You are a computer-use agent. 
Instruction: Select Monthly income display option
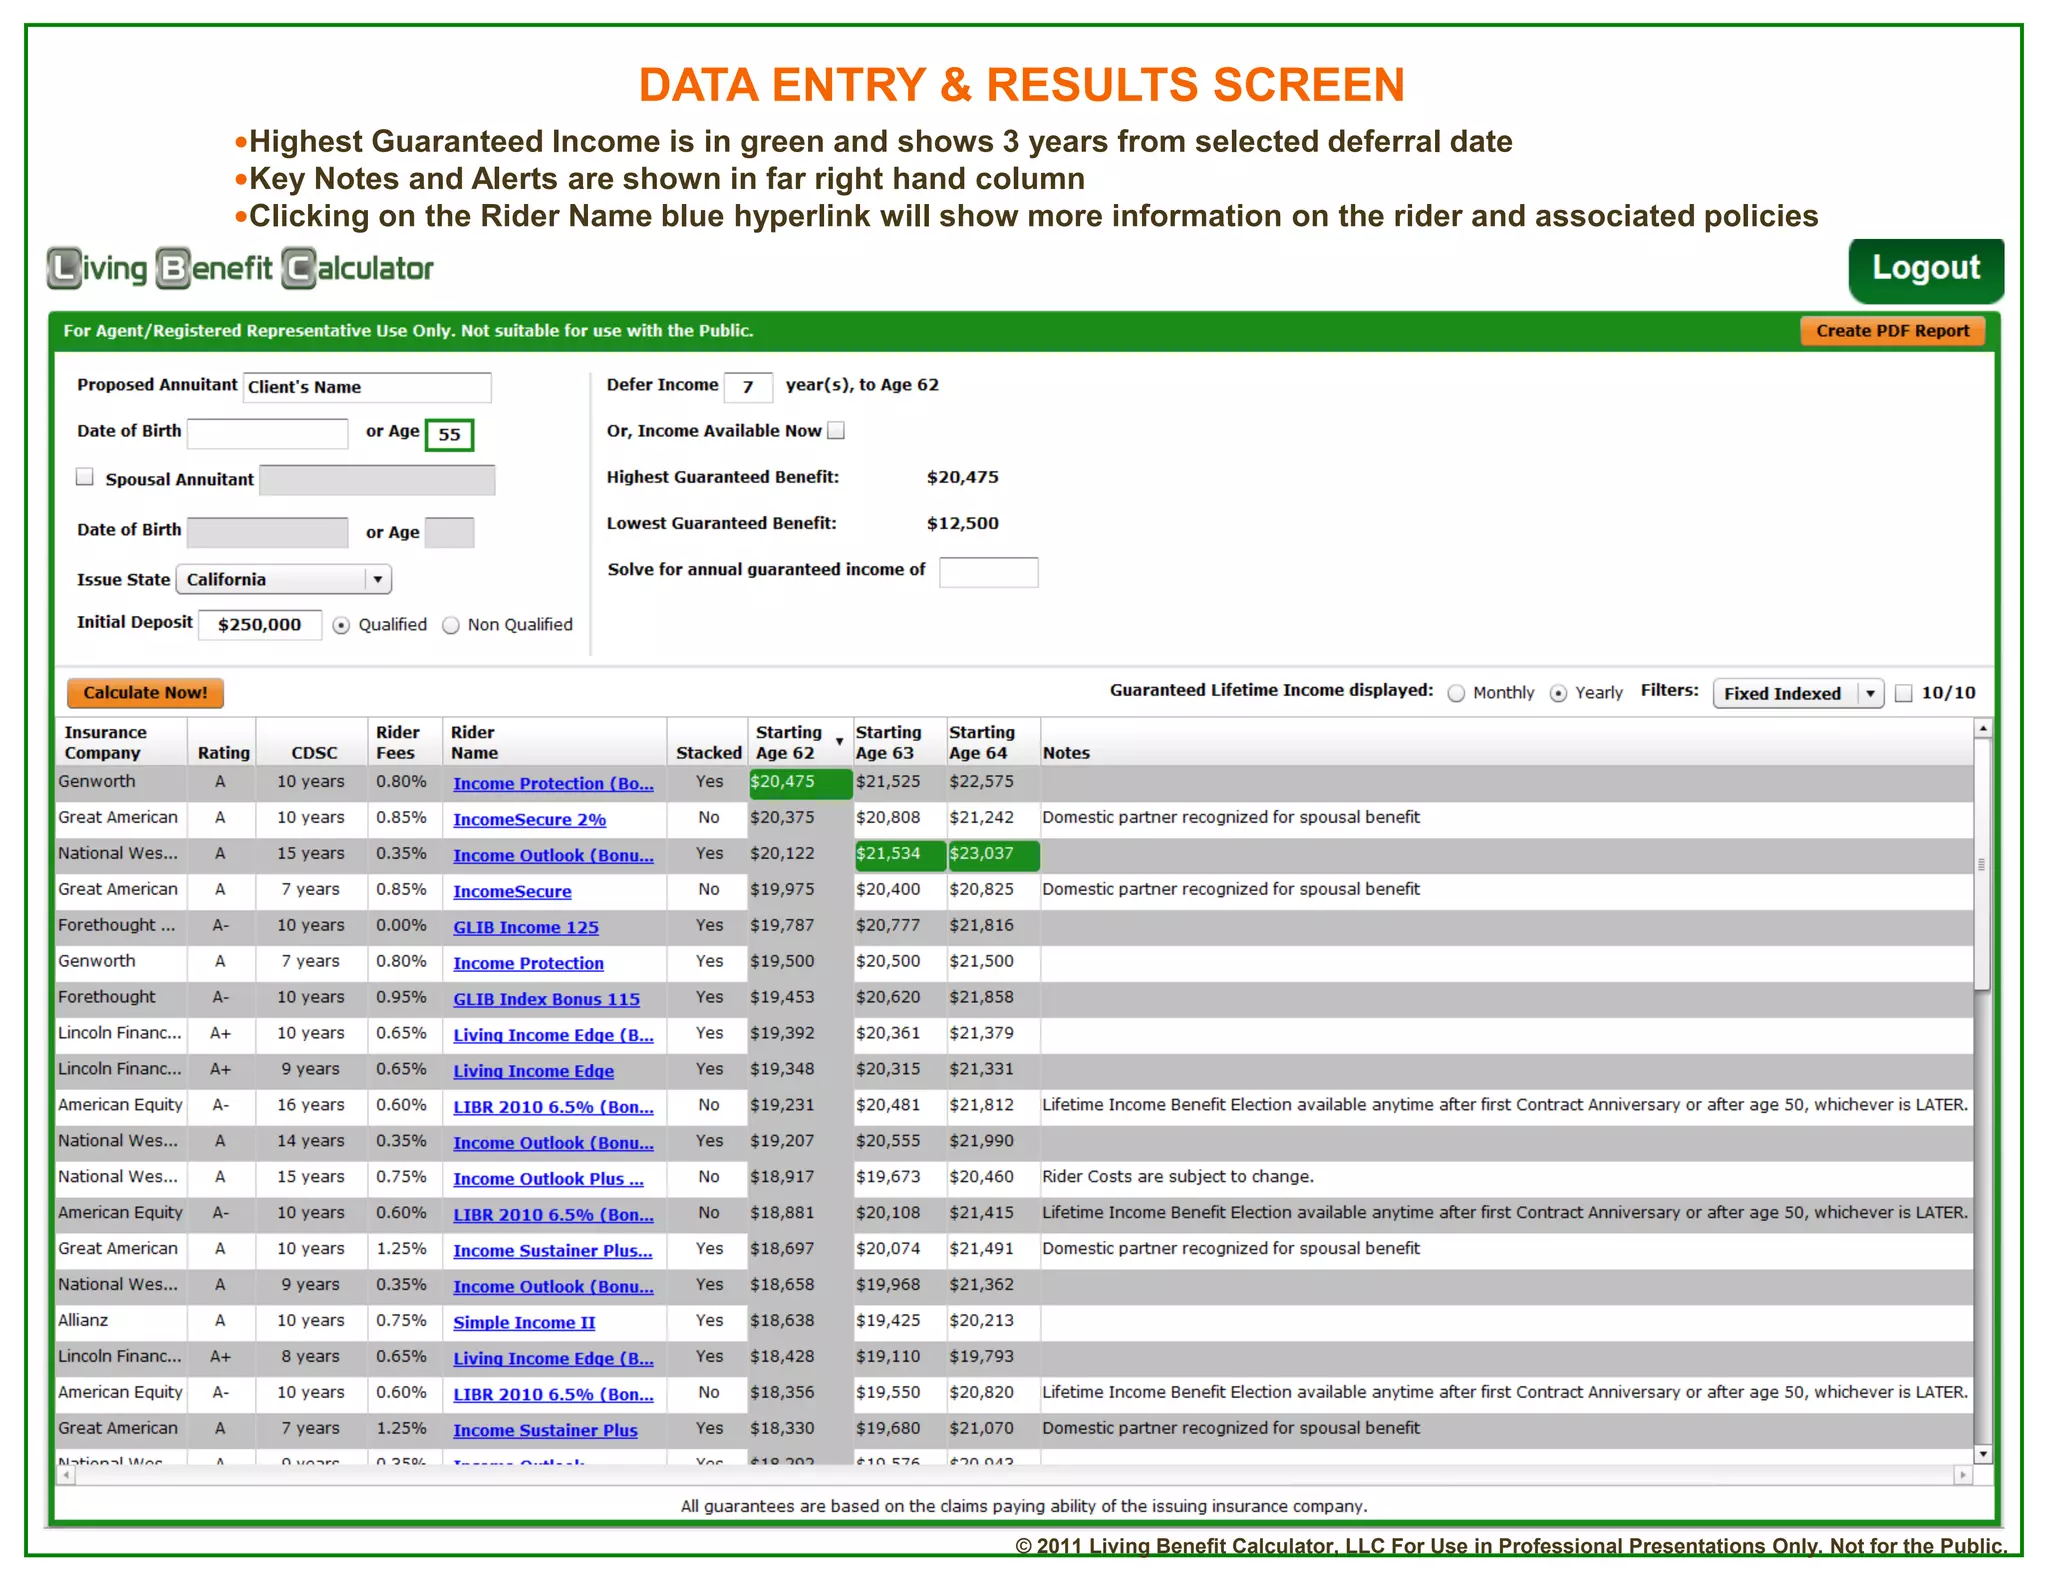coord(1456,693)
